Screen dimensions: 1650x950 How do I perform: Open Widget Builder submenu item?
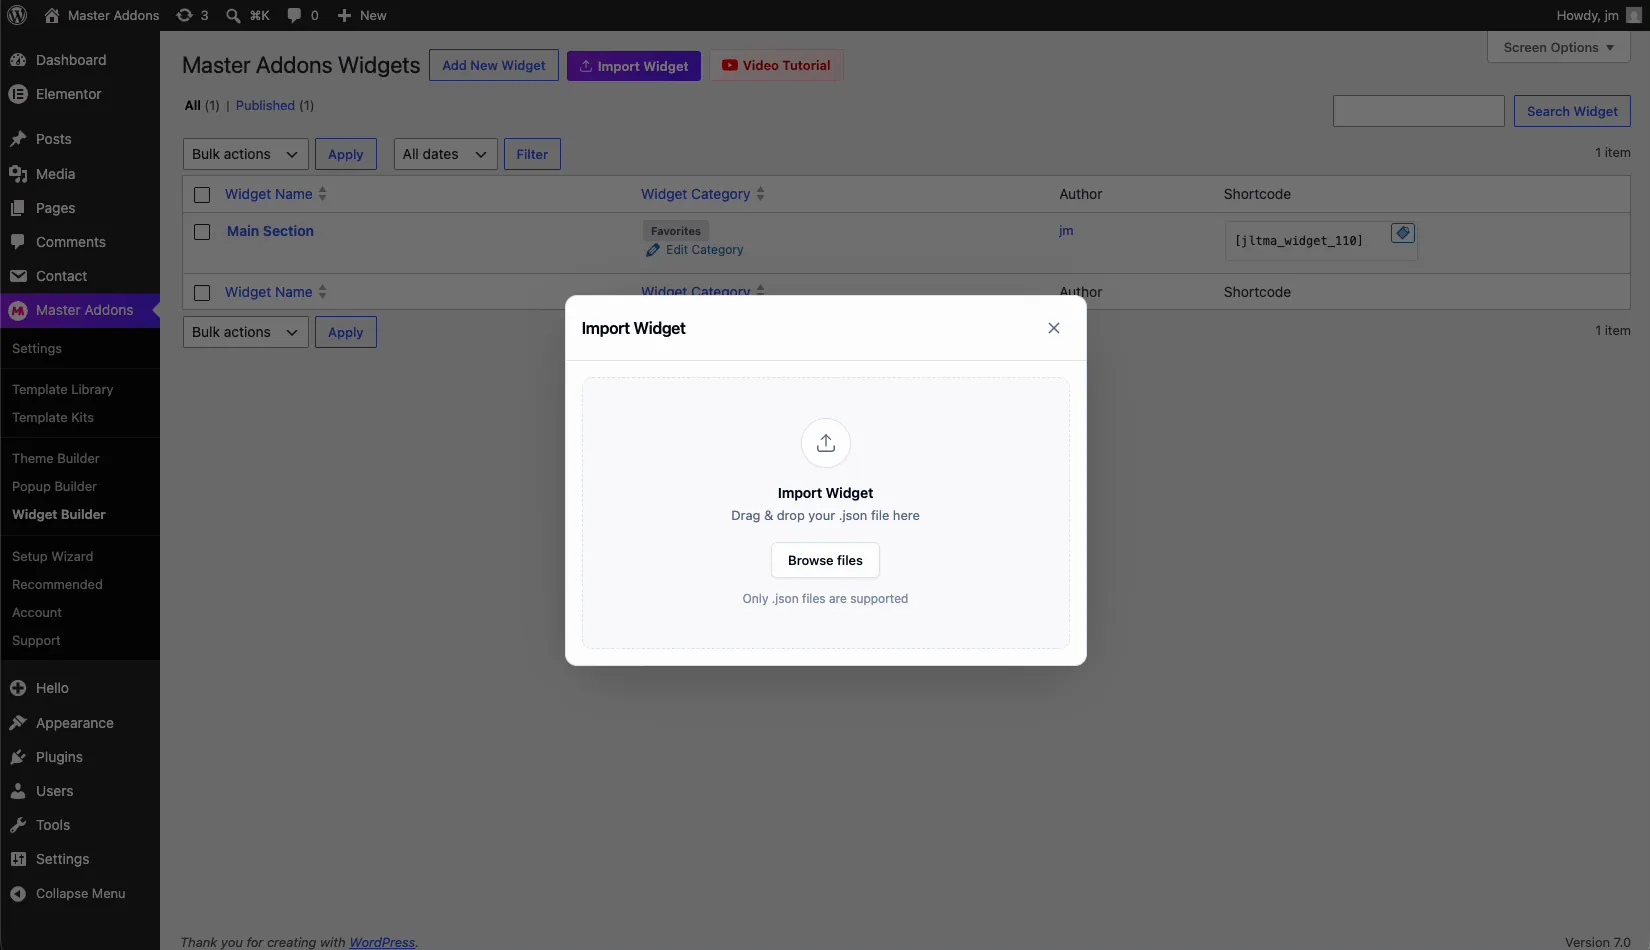pyautogui.click(x=59, y=514)
